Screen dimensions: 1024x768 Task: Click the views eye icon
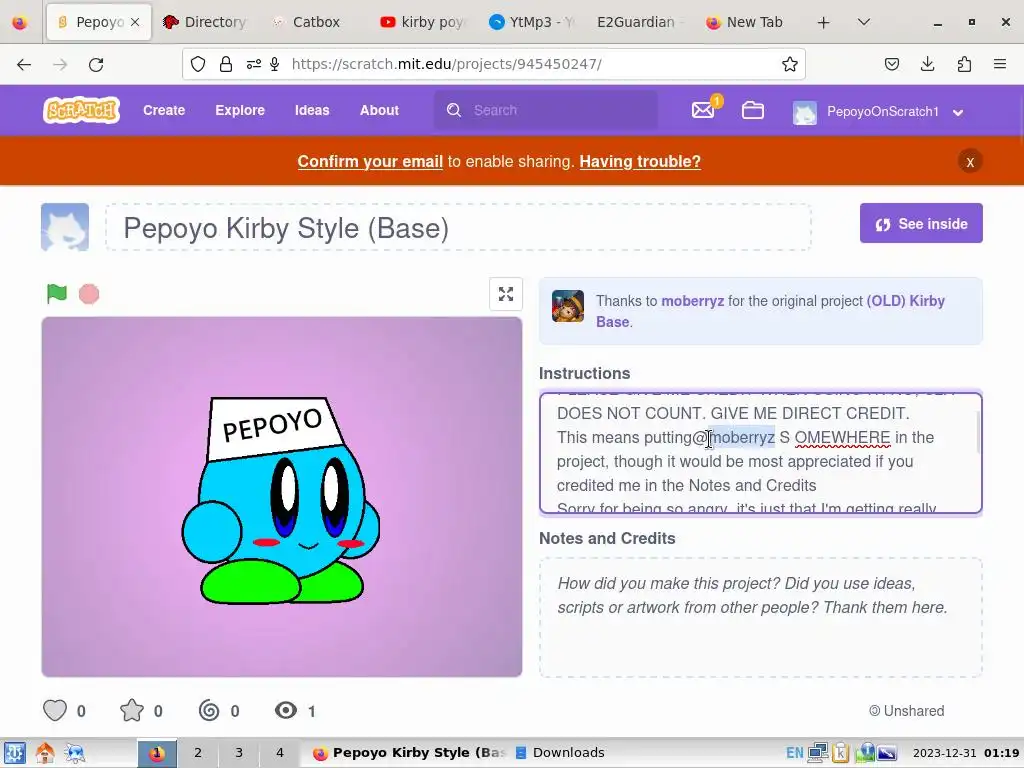tap(286, 711)
